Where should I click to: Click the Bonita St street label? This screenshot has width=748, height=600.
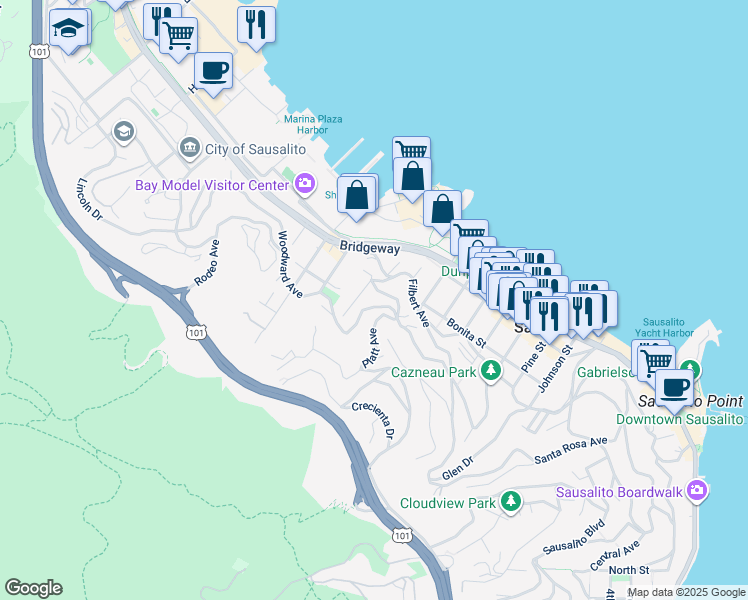466,333
